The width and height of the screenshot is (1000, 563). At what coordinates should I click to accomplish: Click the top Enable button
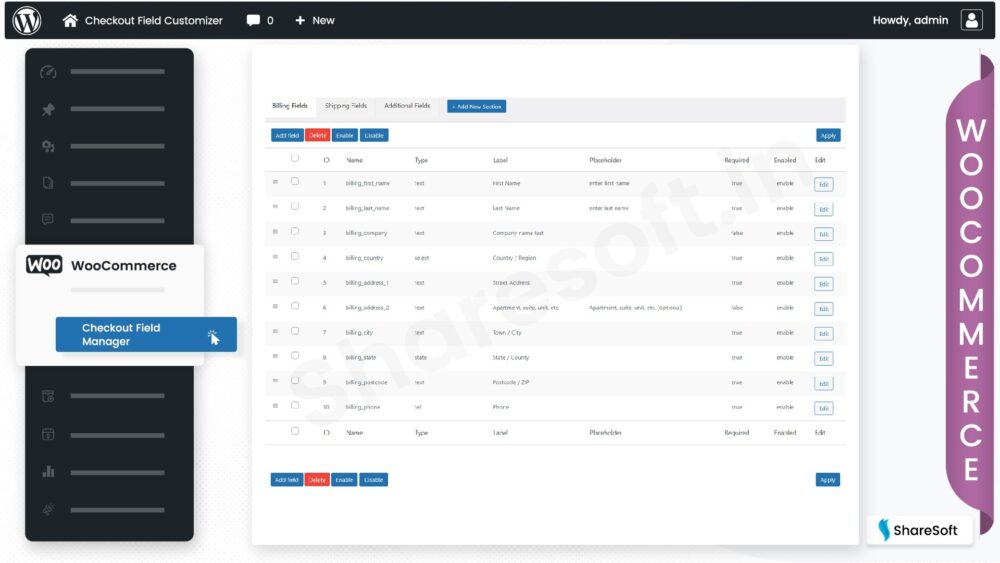pos(344,135)
